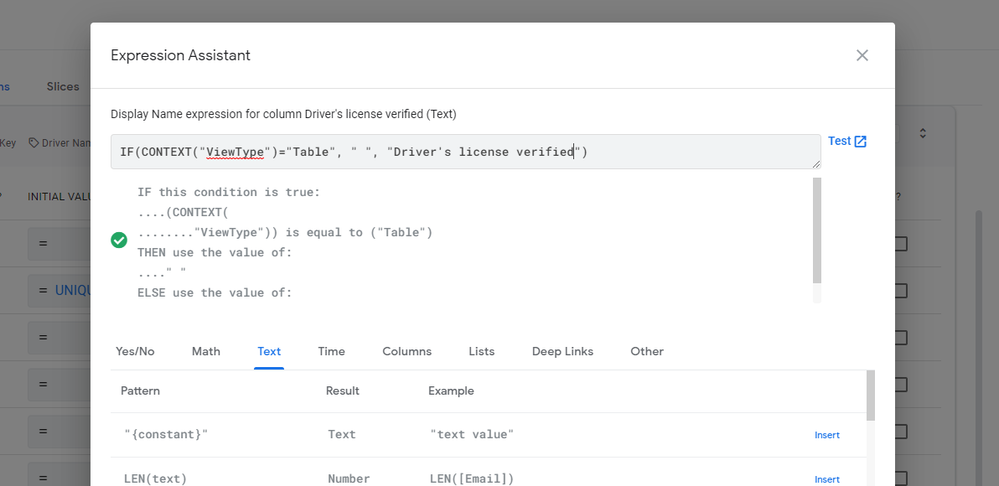Click the resize handle of the expression box
The height and width of the screenshot is (486, 999).
coord(816,164)
